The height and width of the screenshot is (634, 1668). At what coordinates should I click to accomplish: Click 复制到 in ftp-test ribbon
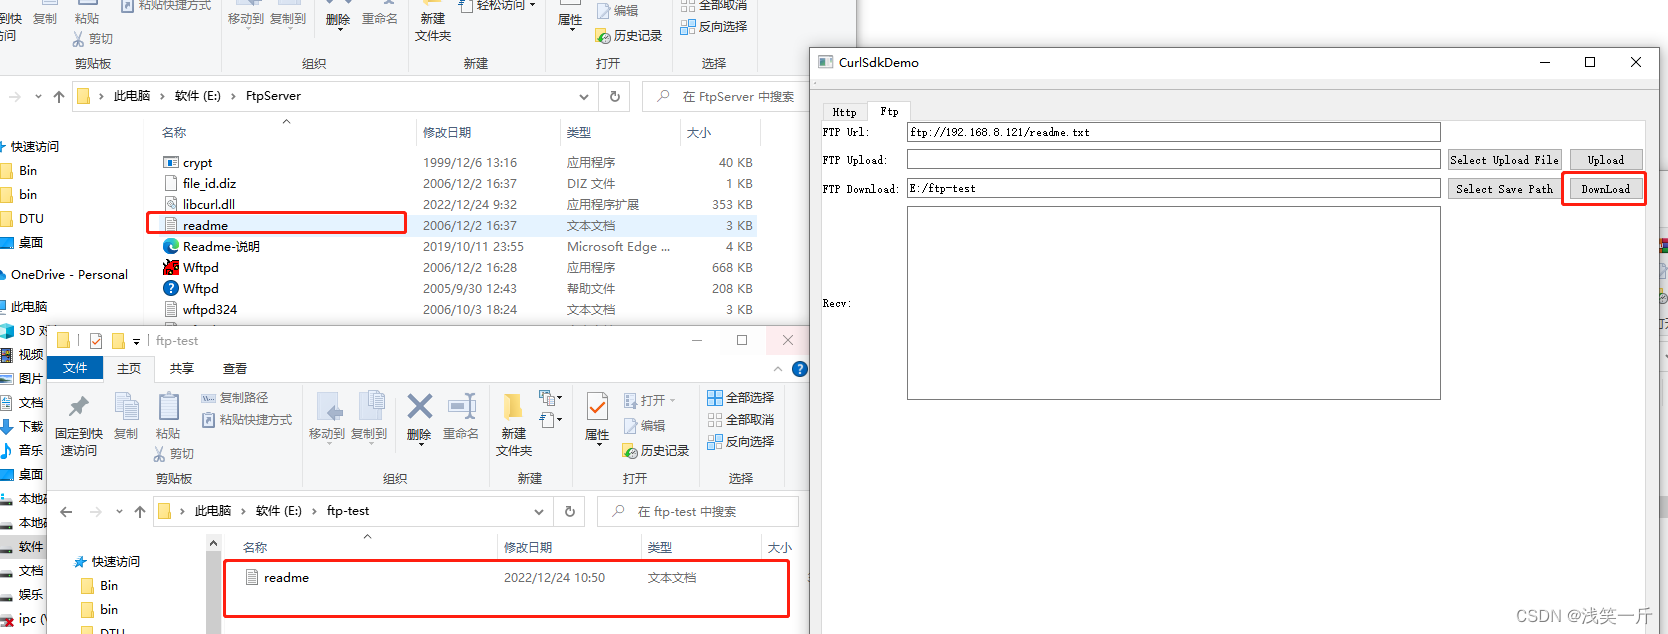click(369, 415)
